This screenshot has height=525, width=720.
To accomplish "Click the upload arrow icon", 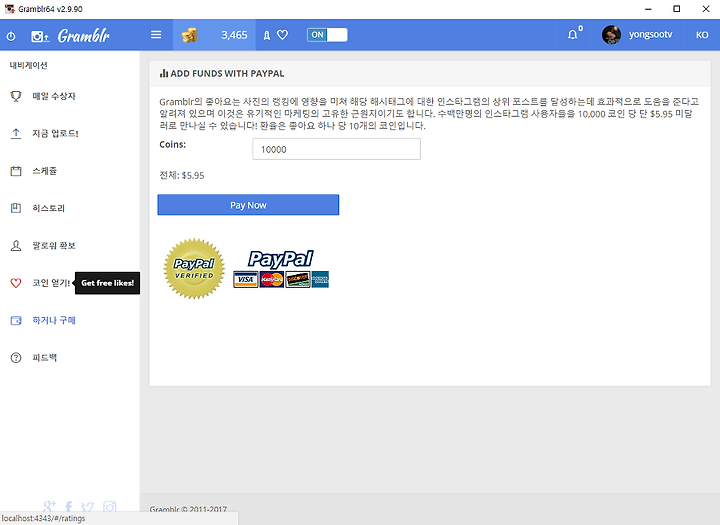I will 16,134.
